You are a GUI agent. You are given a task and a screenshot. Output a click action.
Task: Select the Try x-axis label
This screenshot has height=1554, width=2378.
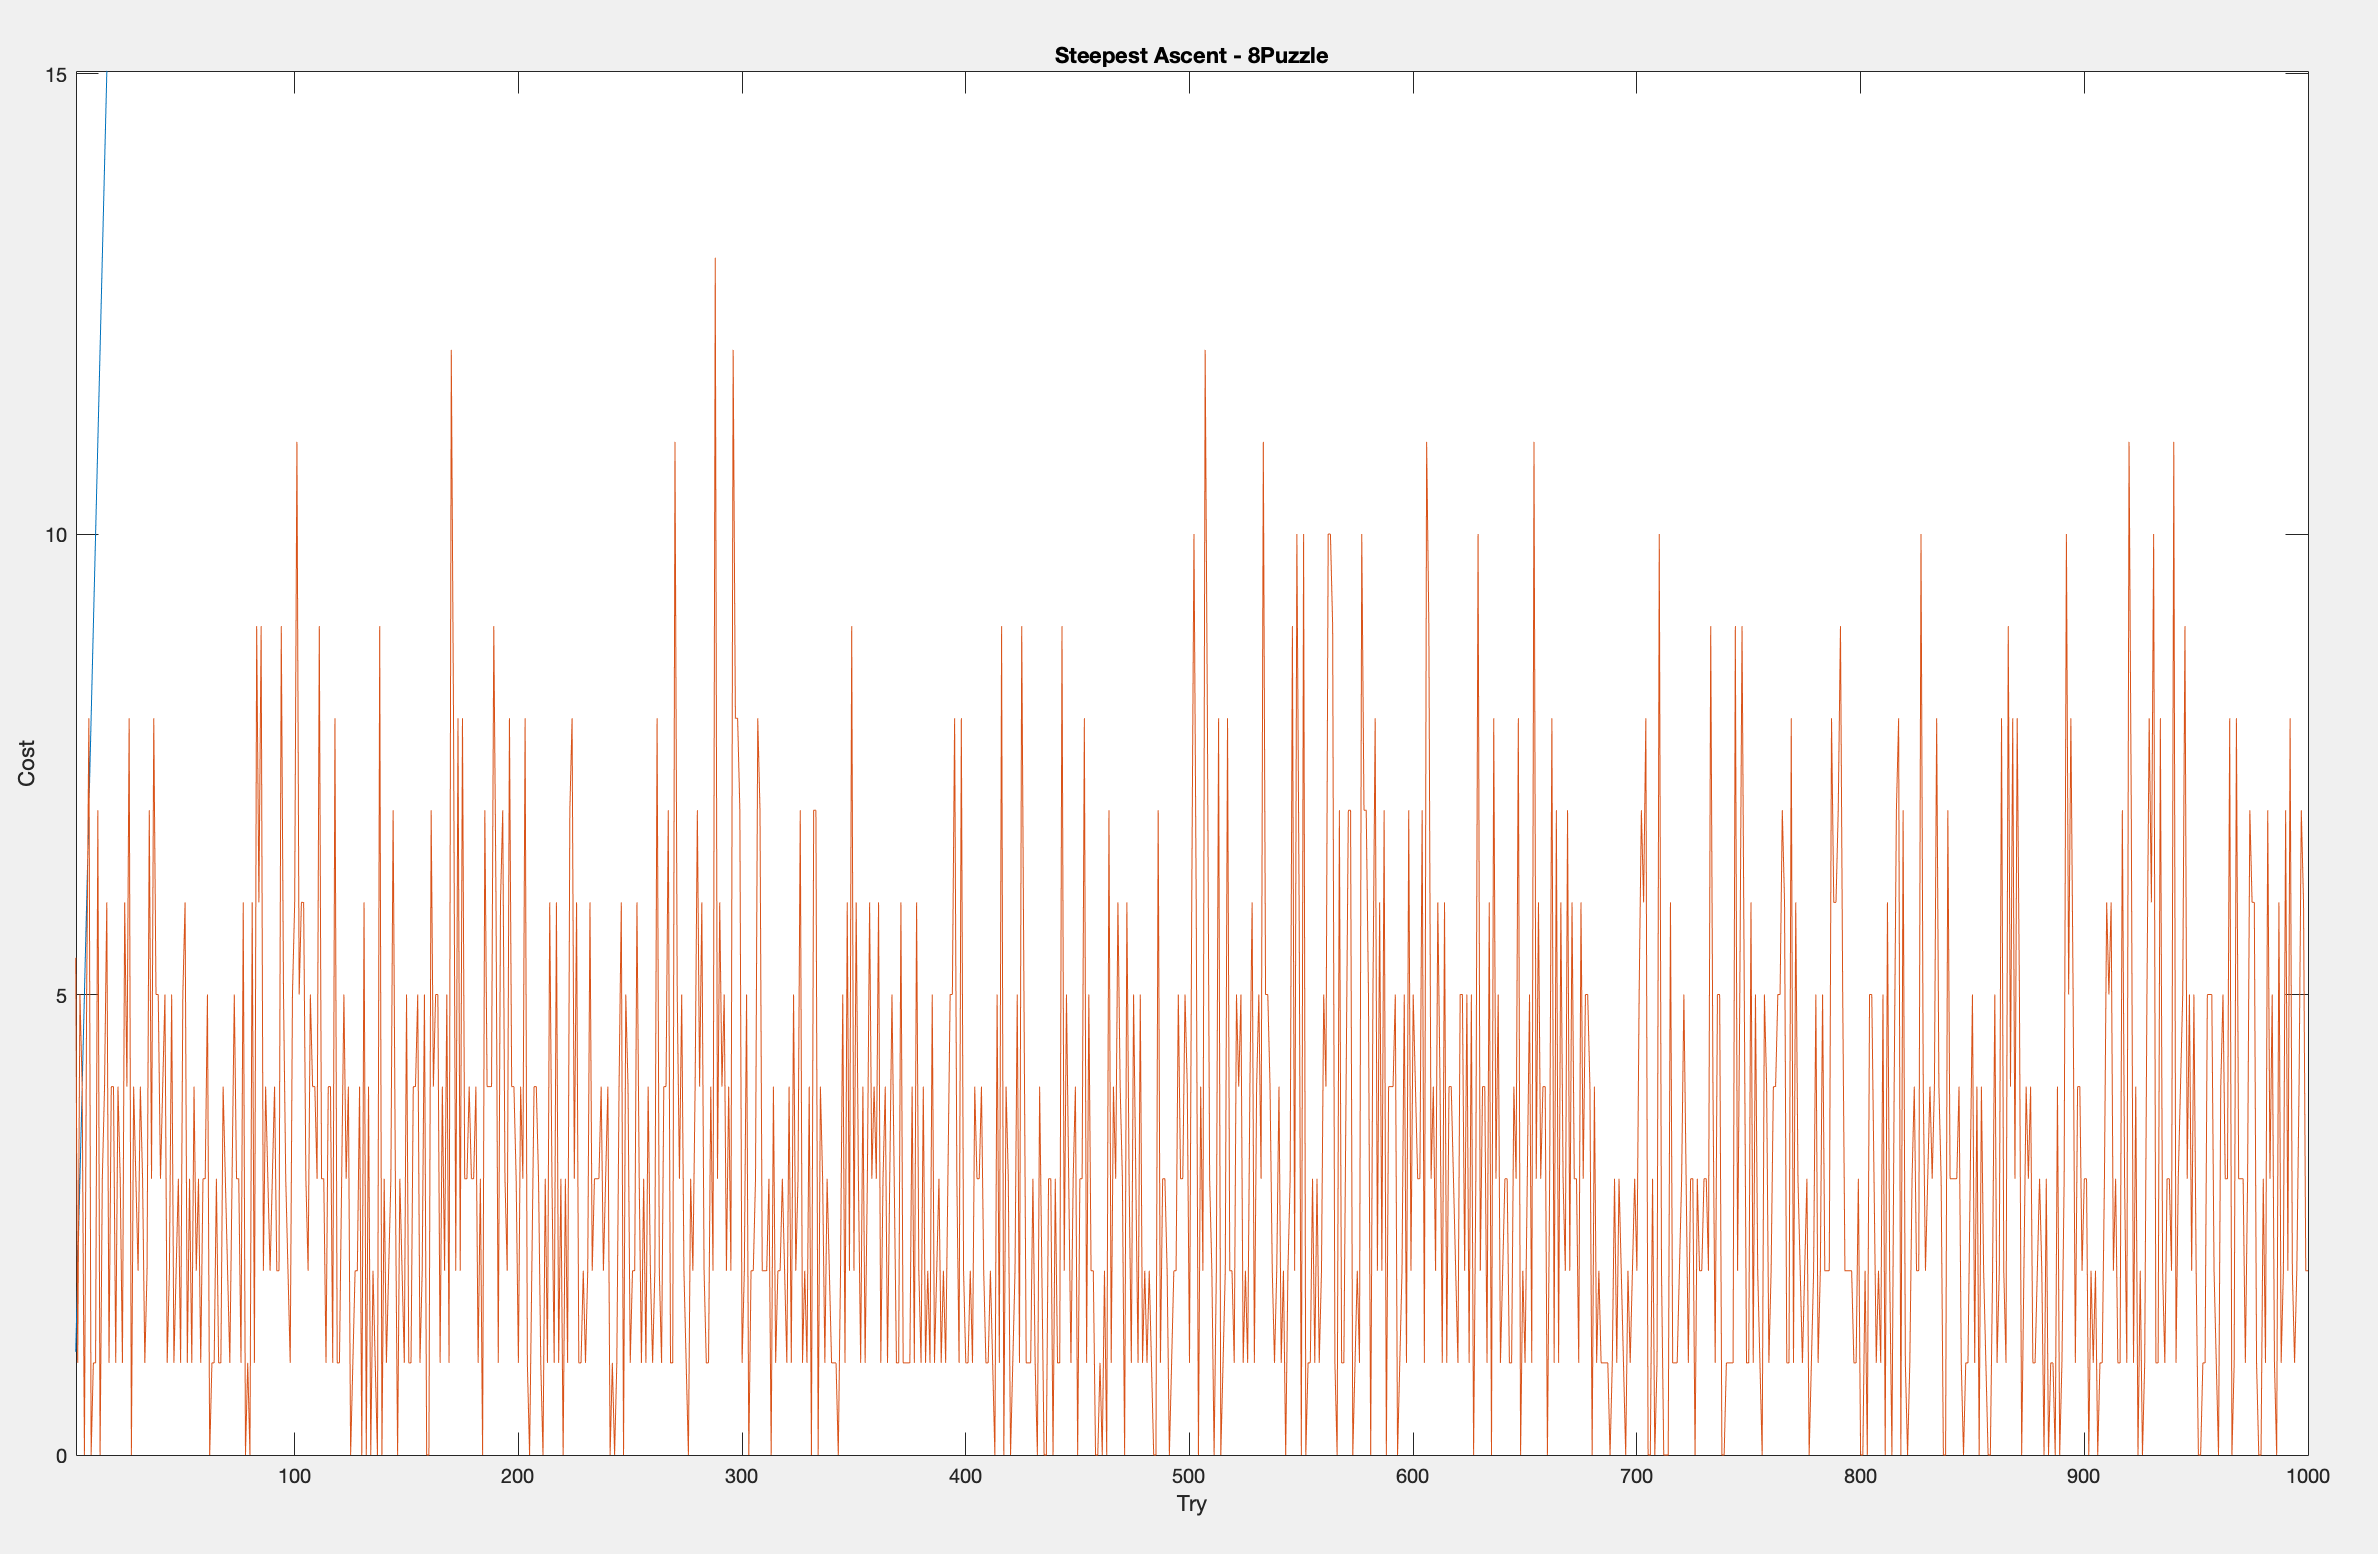click(1191, 1503)
